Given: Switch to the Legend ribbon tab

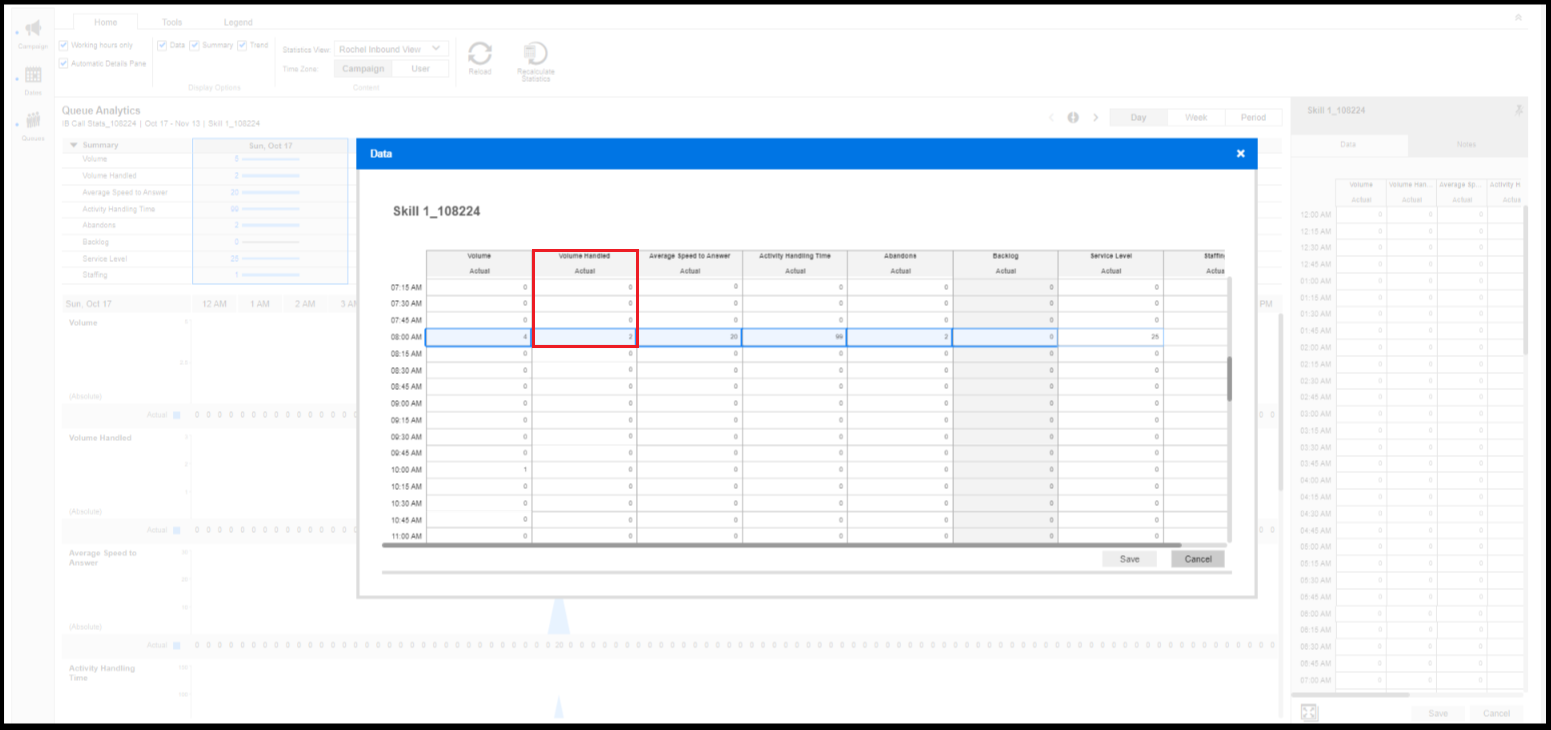Looking at the screenshot, I should click(238, 21).
